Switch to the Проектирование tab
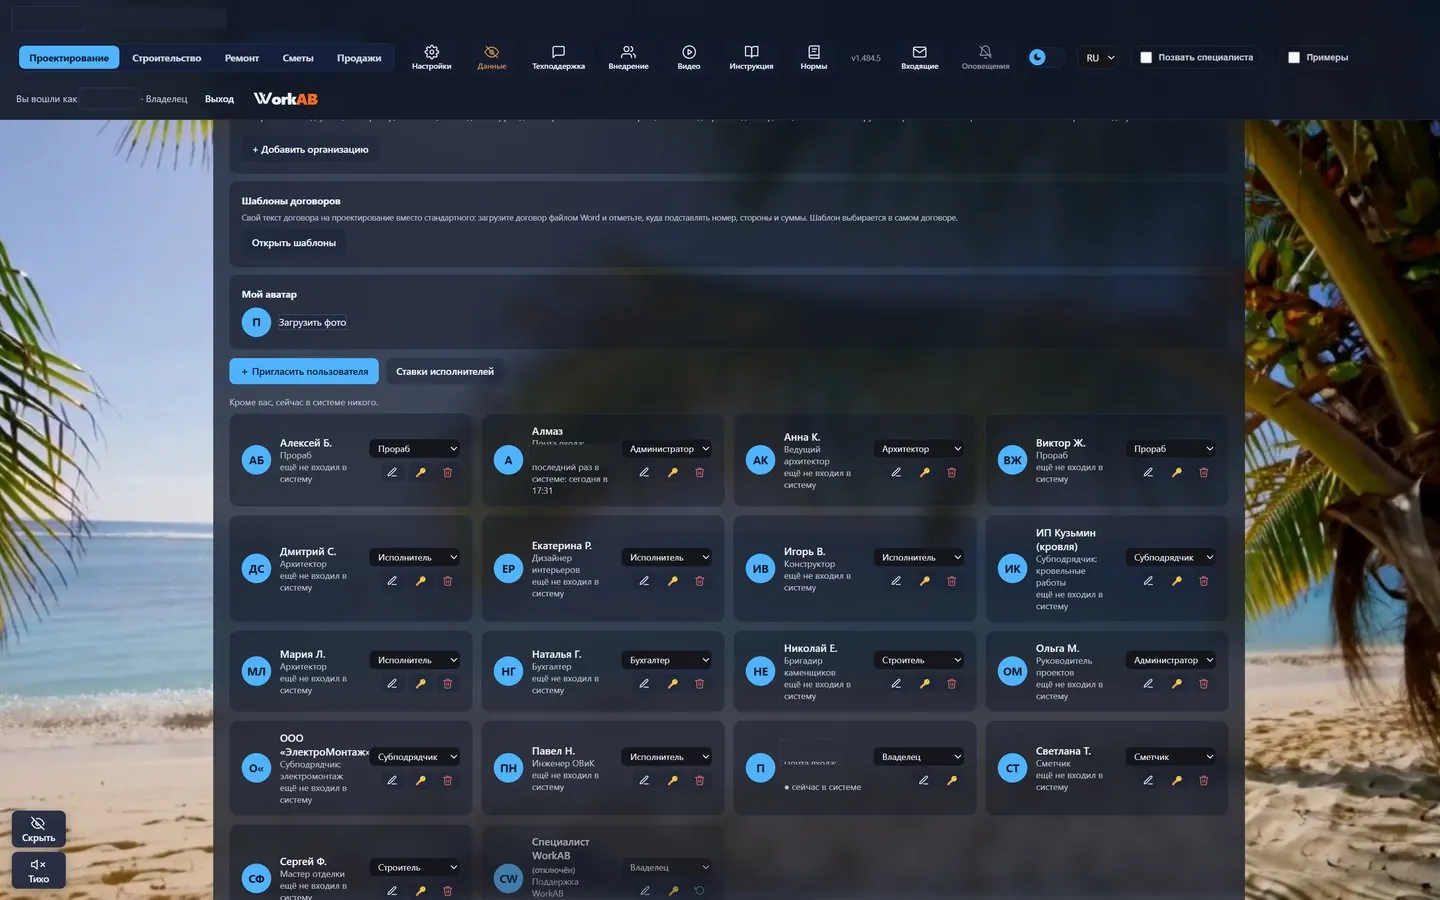The height and width of the screenshot is (900, 1440). click(x=69, y=58)
